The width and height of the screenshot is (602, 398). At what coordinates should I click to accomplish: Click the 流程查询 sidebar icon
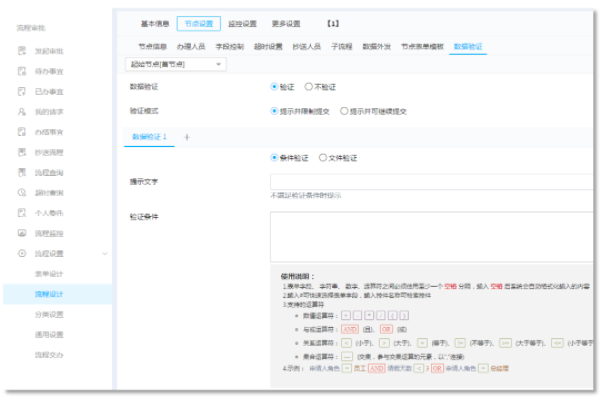coord(22,172)
